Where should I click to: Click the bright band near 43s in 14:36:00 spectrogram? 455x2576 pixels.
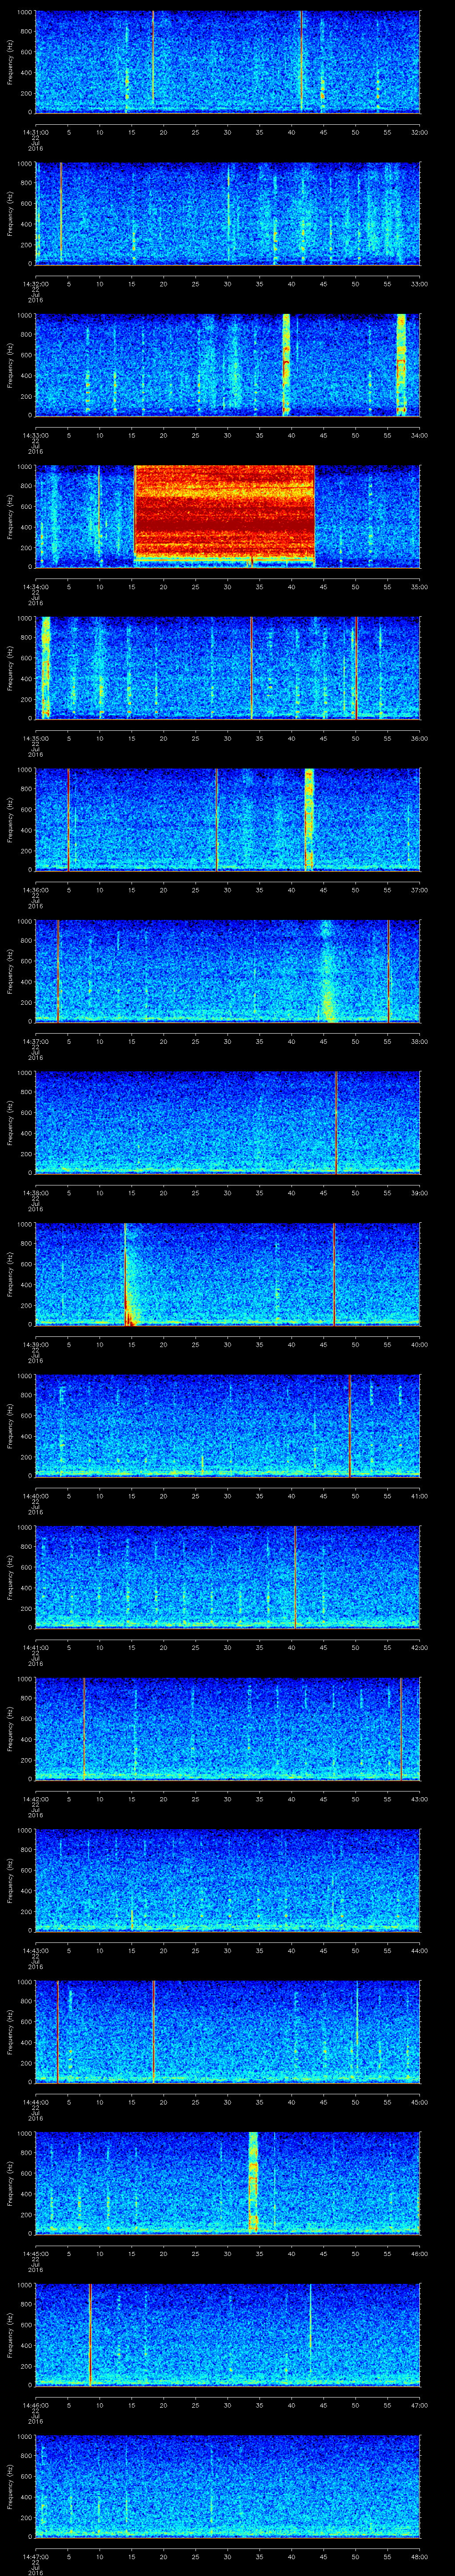(309, 819)
